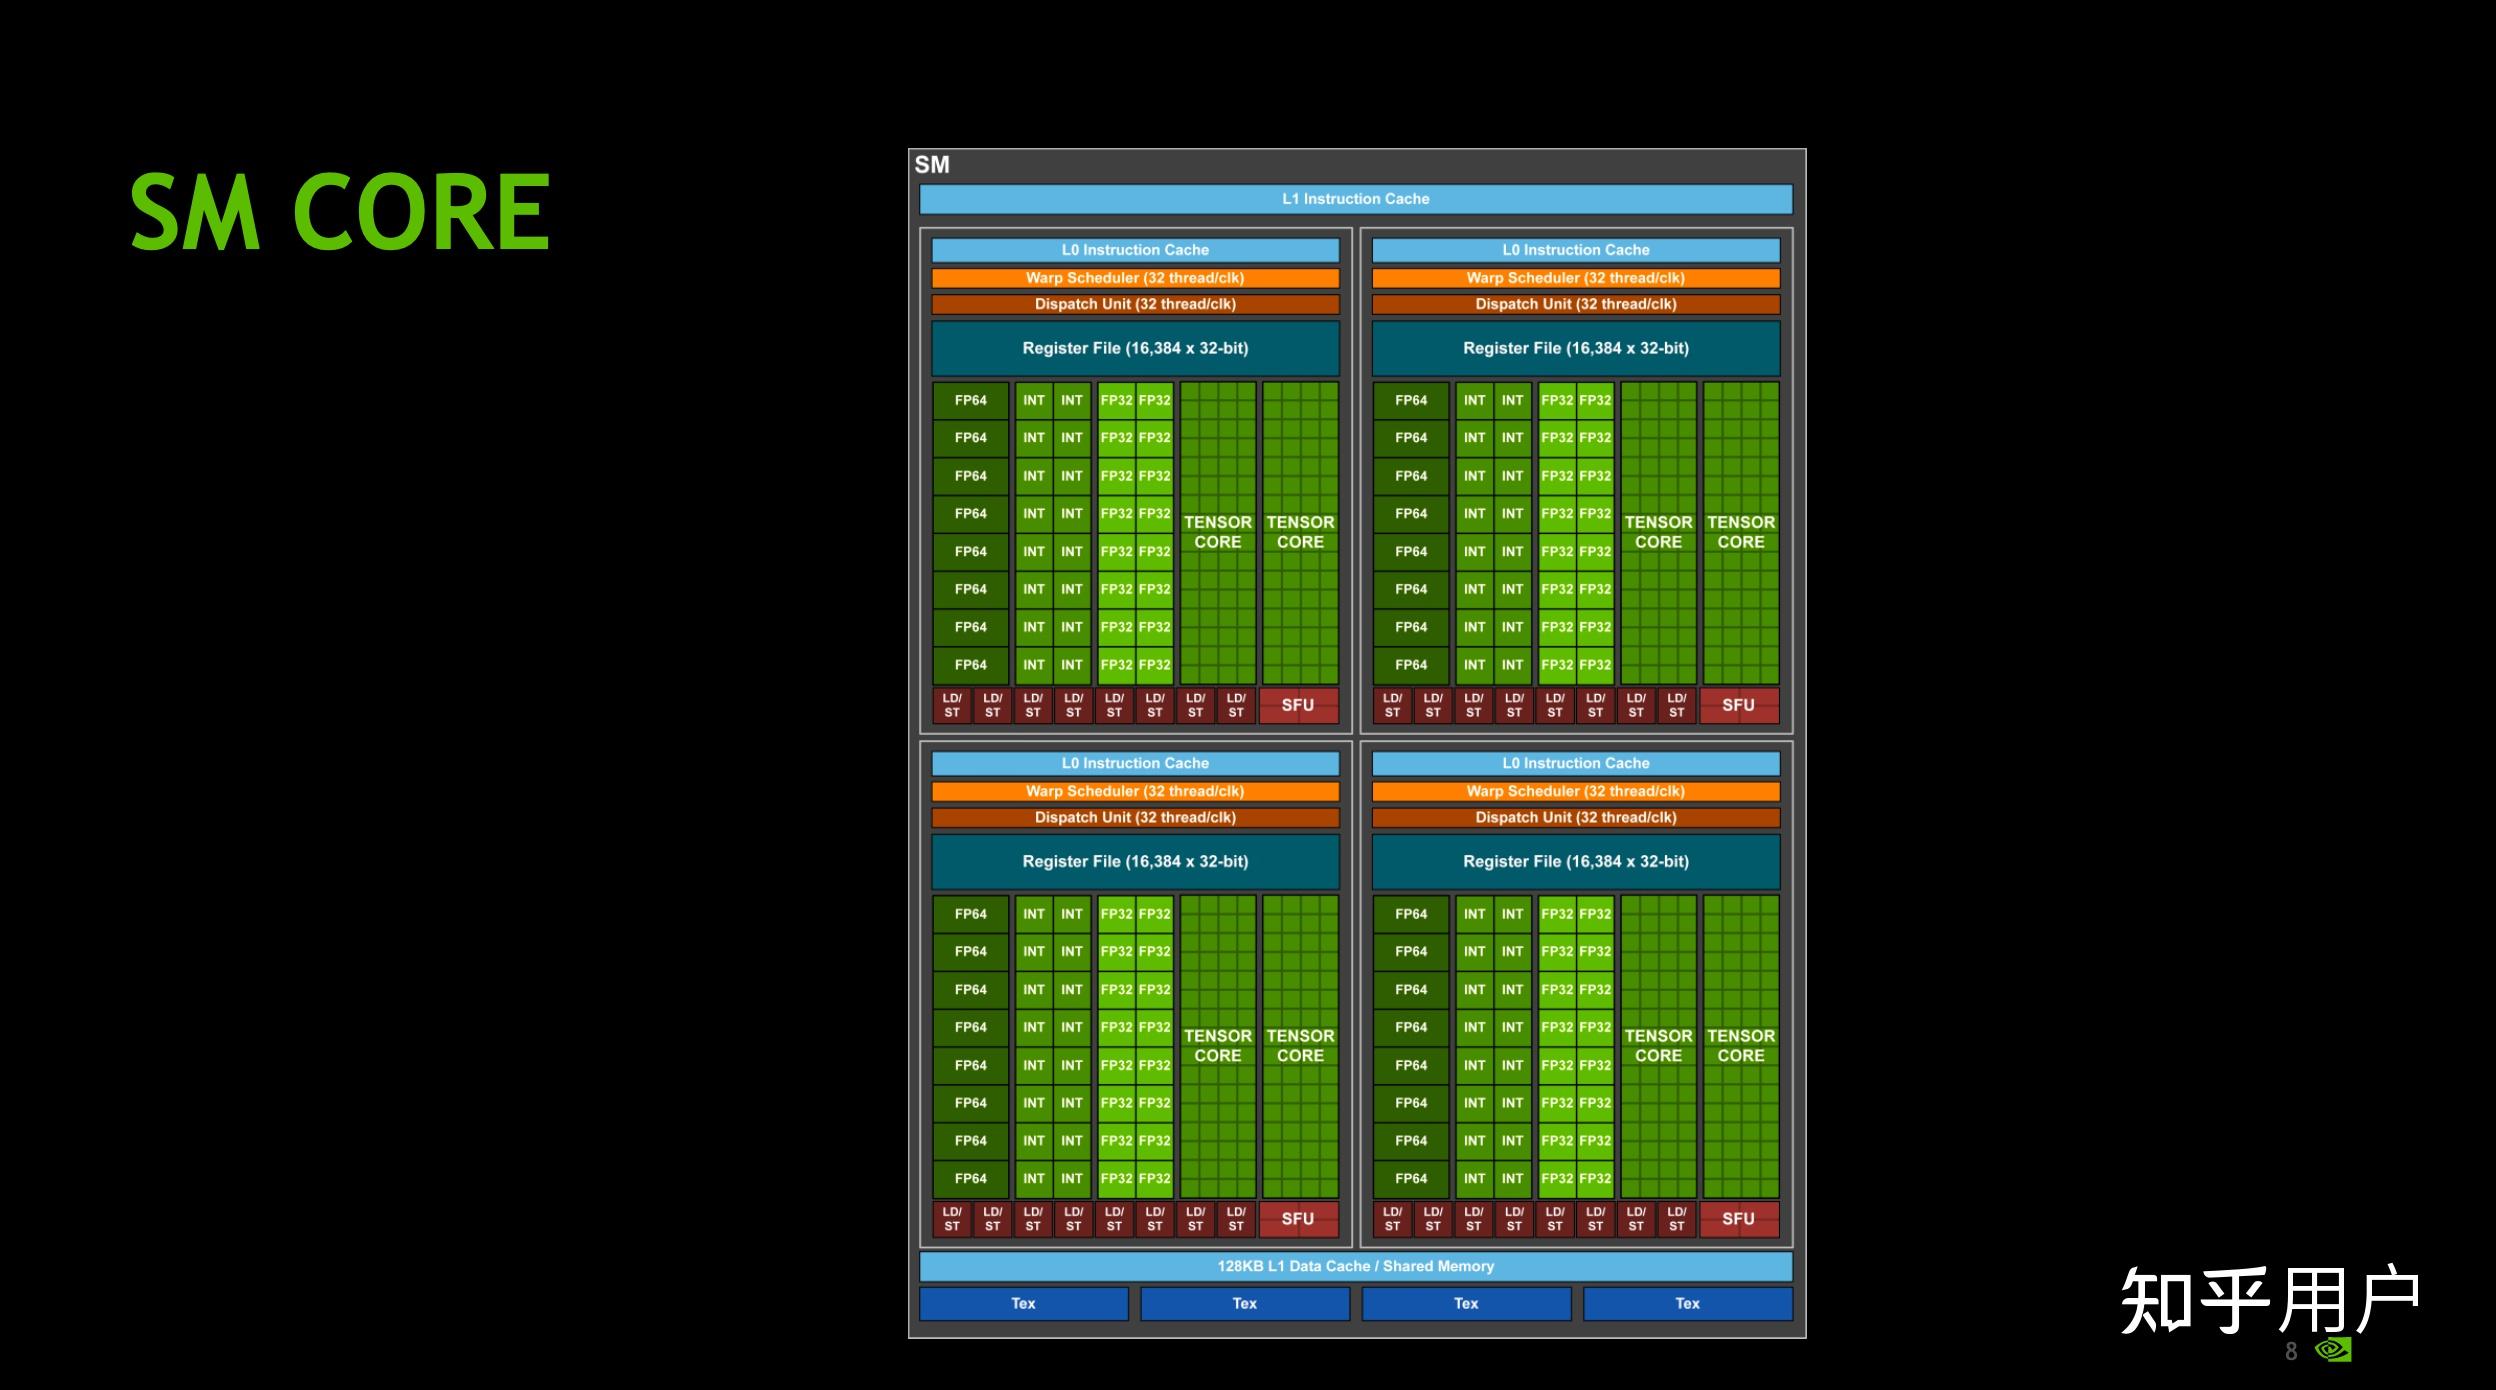Toggle the Dispatch Unit in the top-right partition

(1575, 304)
